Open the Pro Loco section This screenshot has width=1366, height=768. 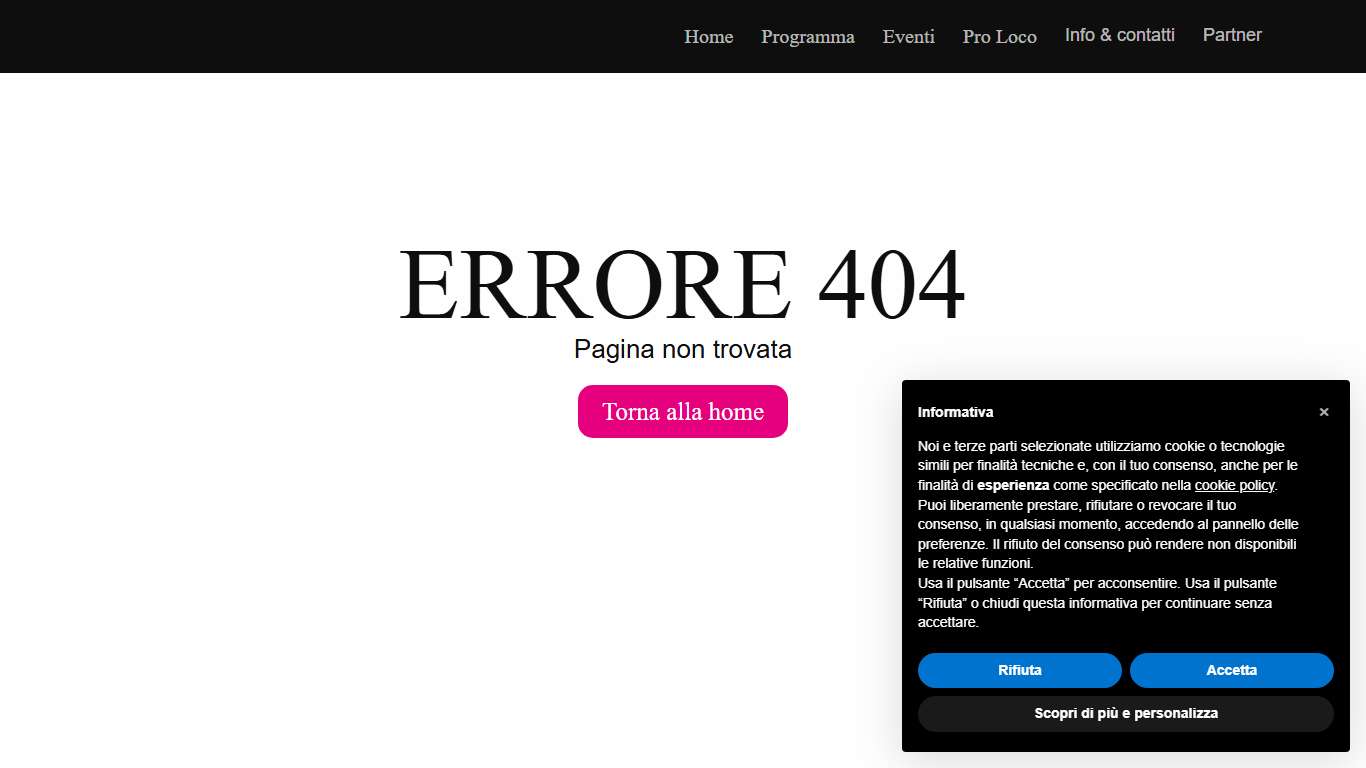coord(999,37)
